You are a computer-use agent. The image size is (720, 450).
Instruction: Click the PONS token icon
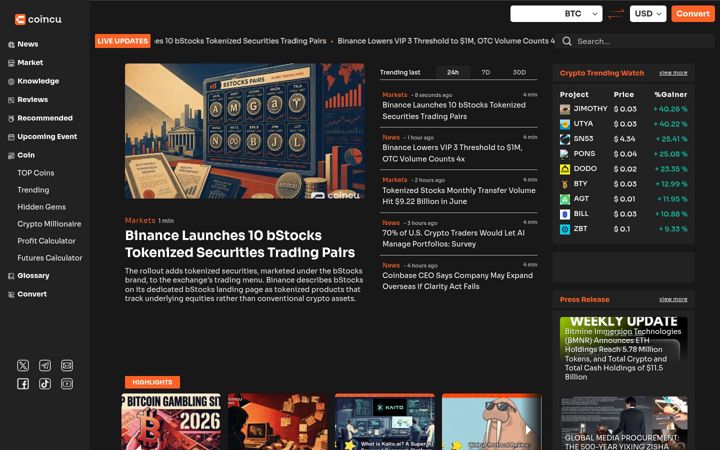point(565,154)
